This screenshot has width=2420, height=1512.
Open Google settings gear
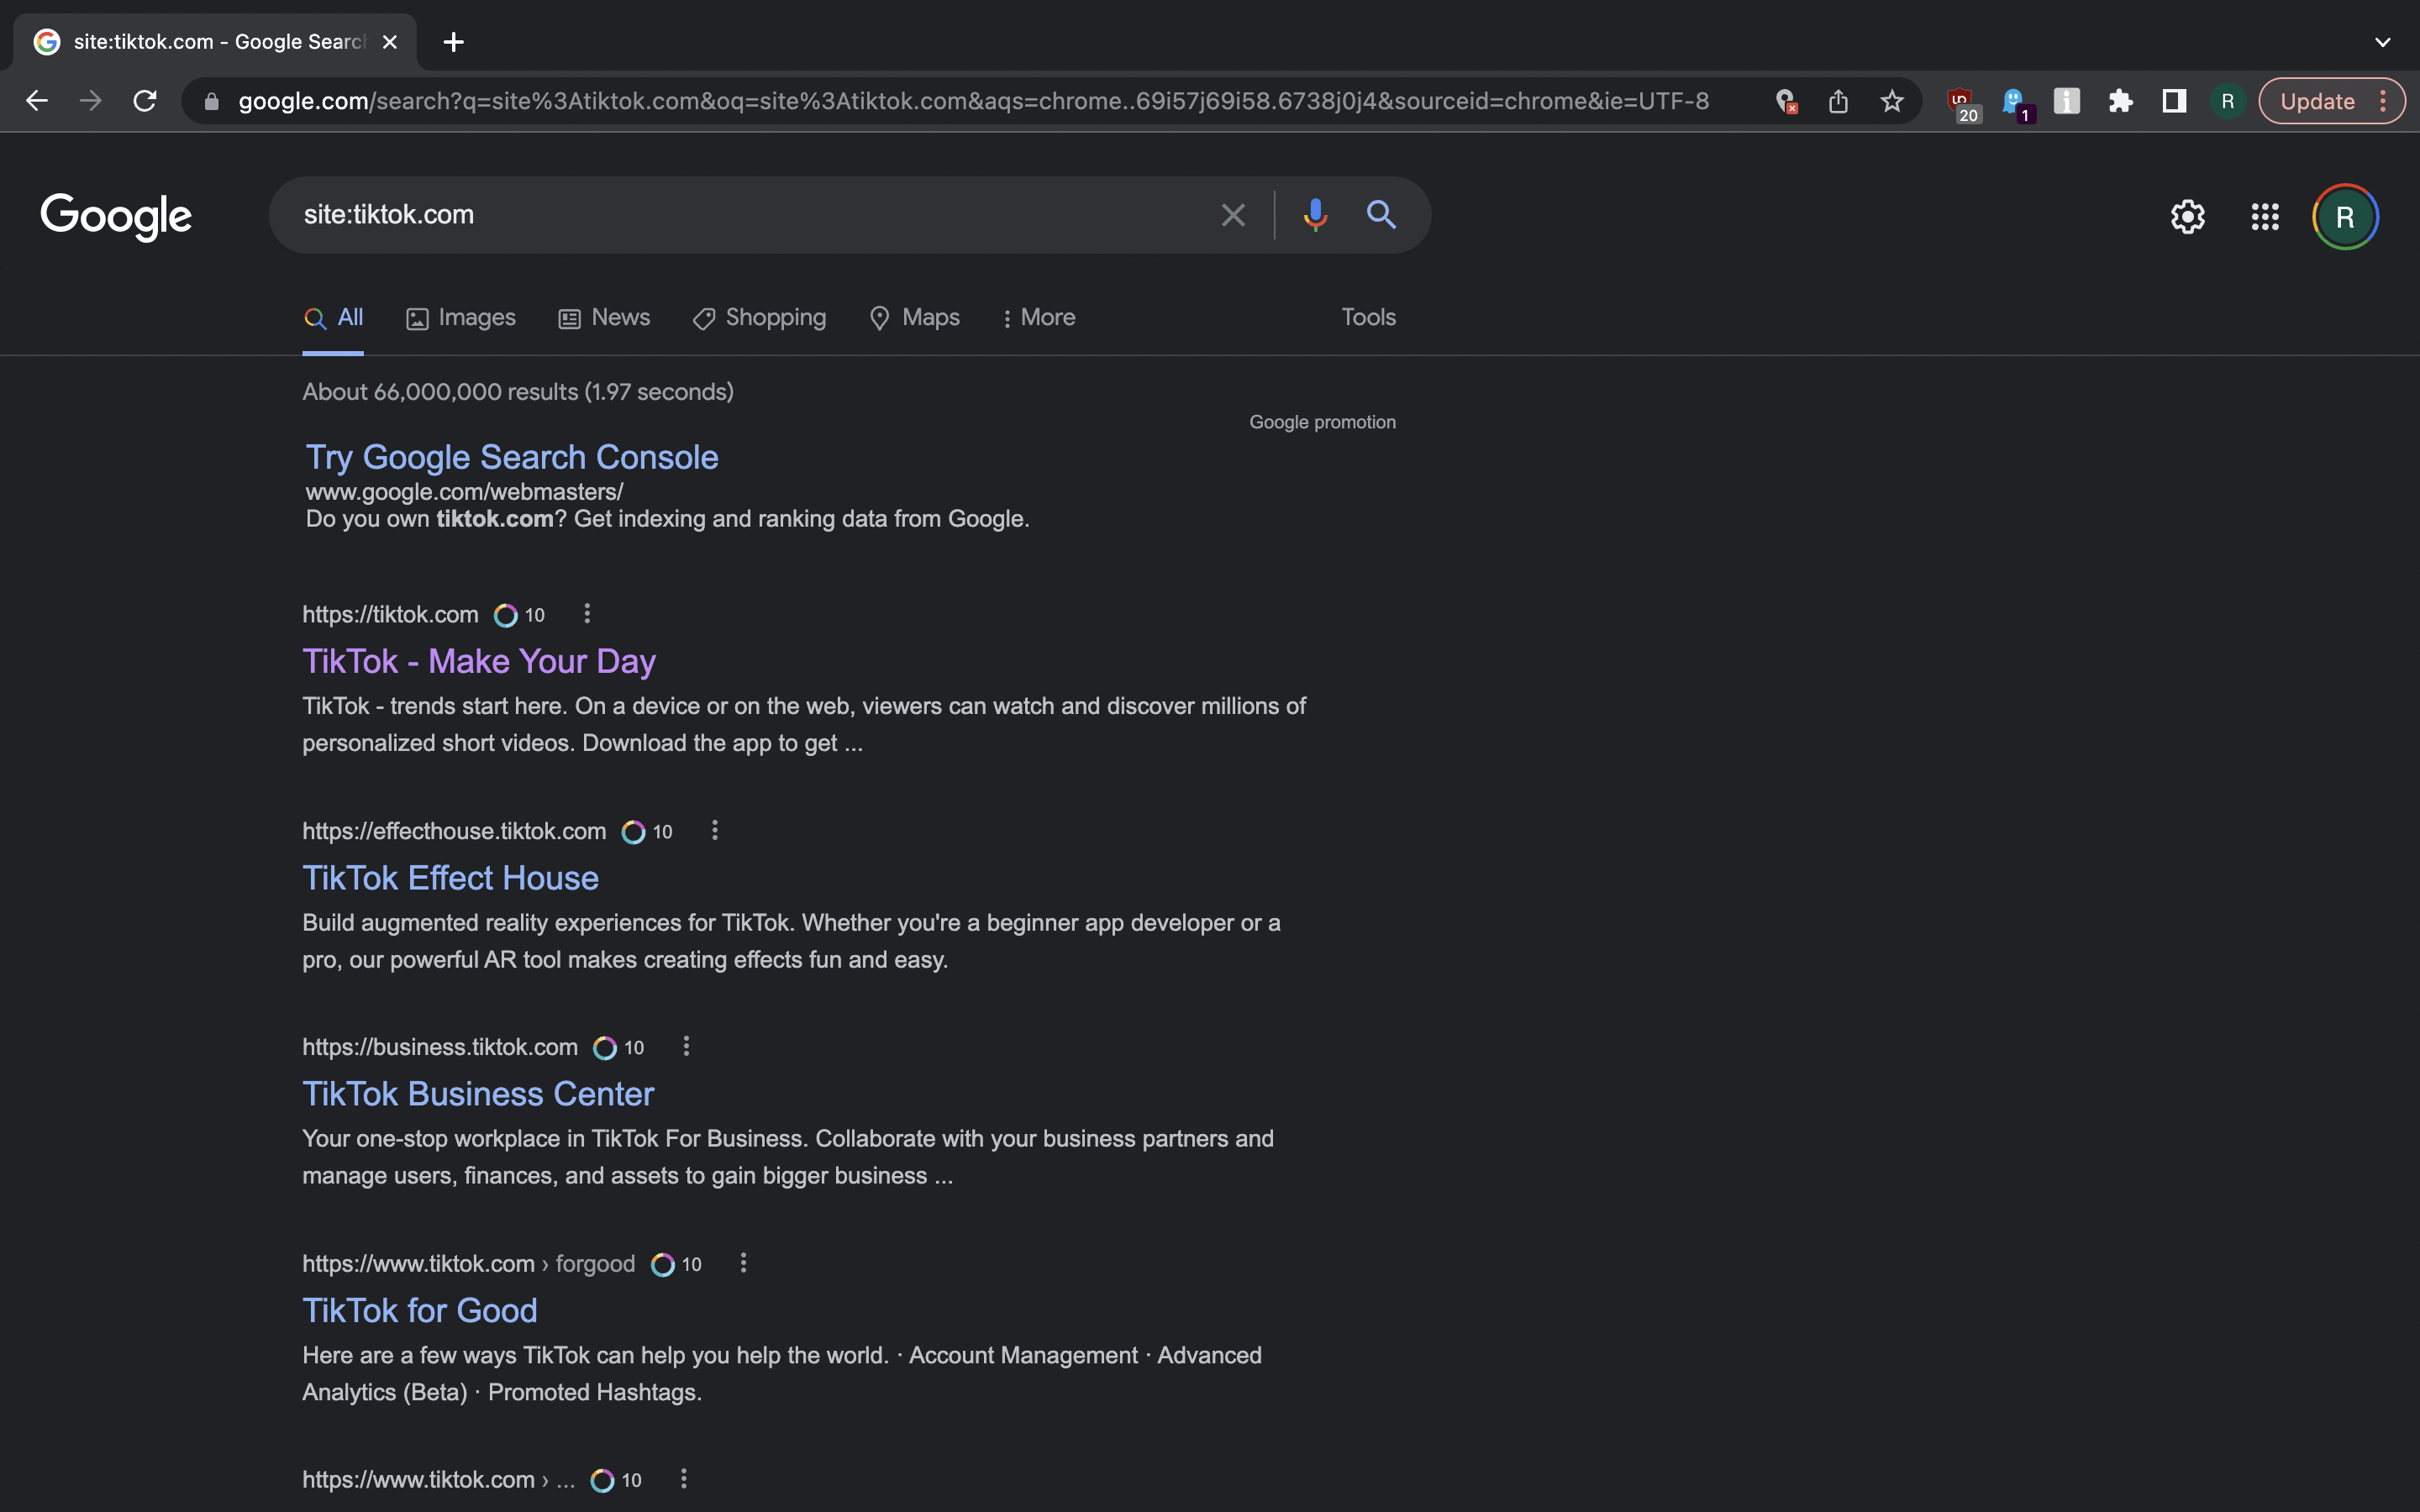(2187, 216)
